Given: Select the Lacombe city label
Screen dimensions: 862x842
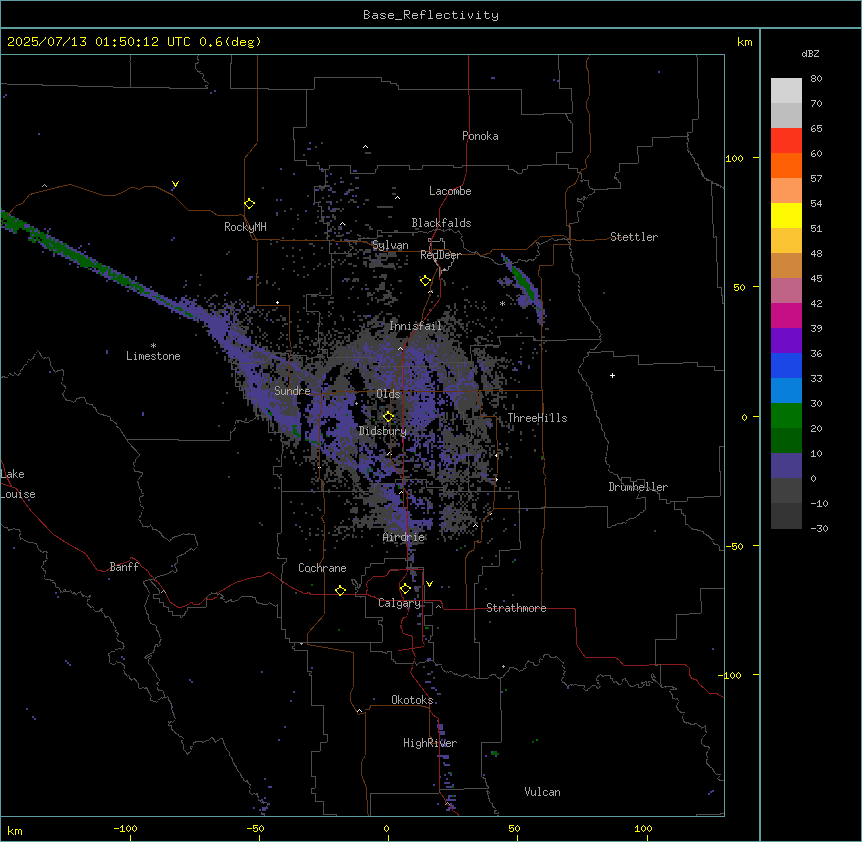Looking at the screenshot, I should point(450,191).
